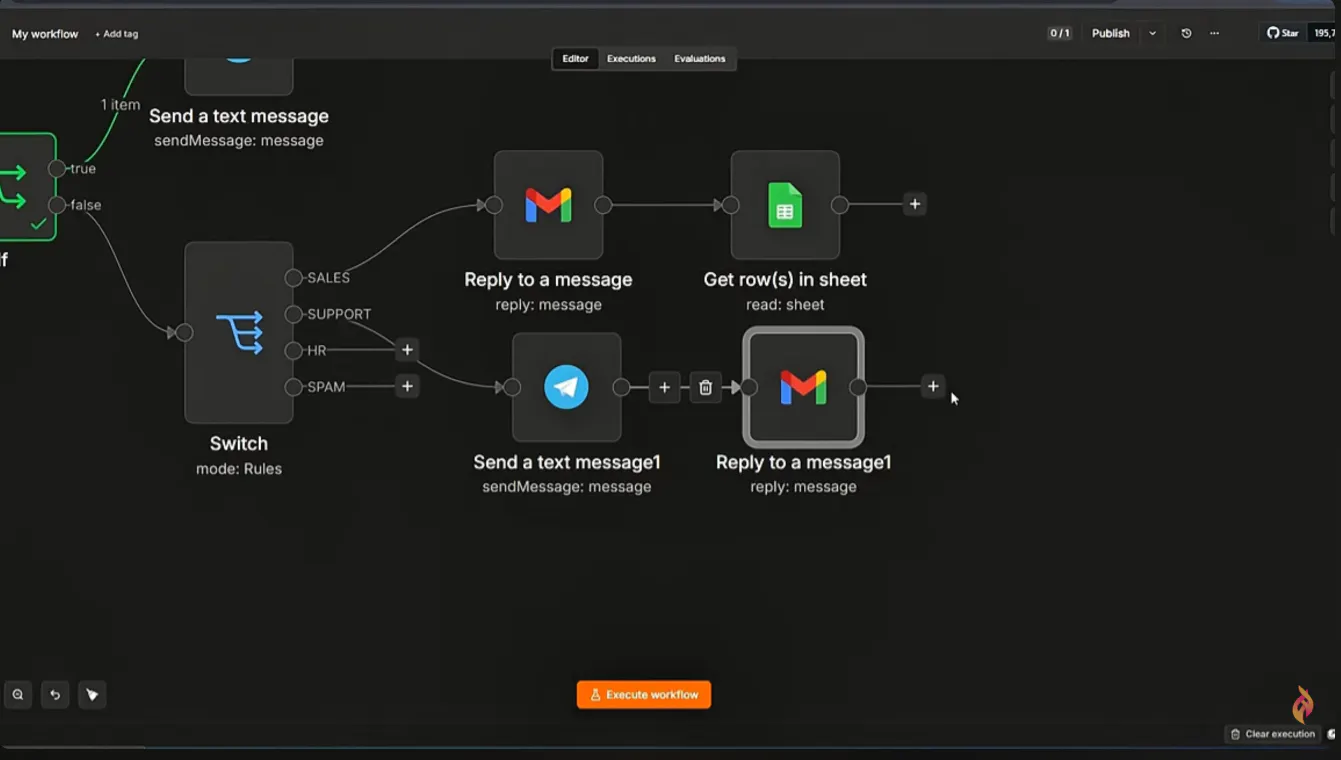
Task: Click the Reply to a message1 label
Action: pyautogui.click(x=803, y=462)
